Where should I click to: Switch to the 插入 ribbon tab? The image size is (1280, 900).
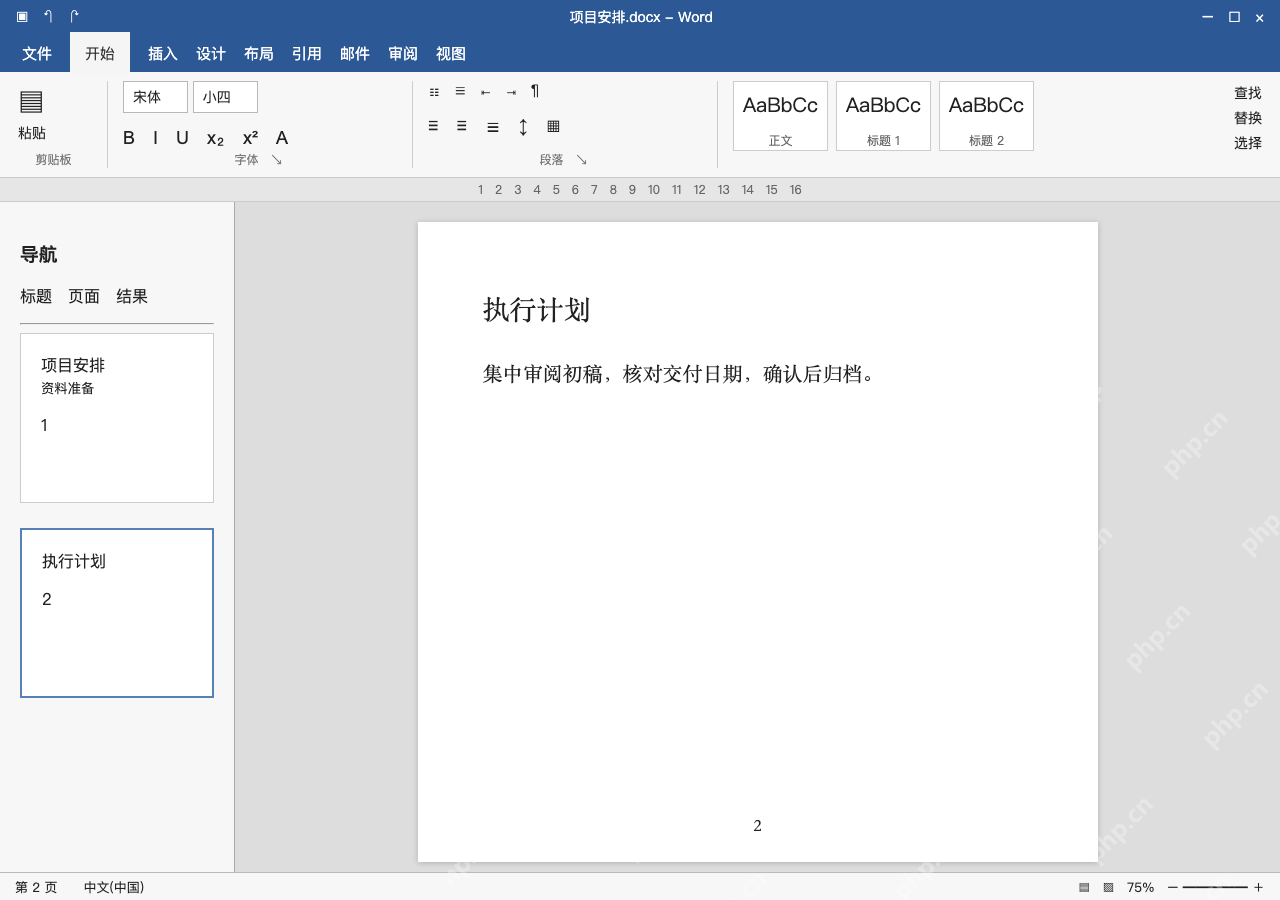click(x=163, y=54)
